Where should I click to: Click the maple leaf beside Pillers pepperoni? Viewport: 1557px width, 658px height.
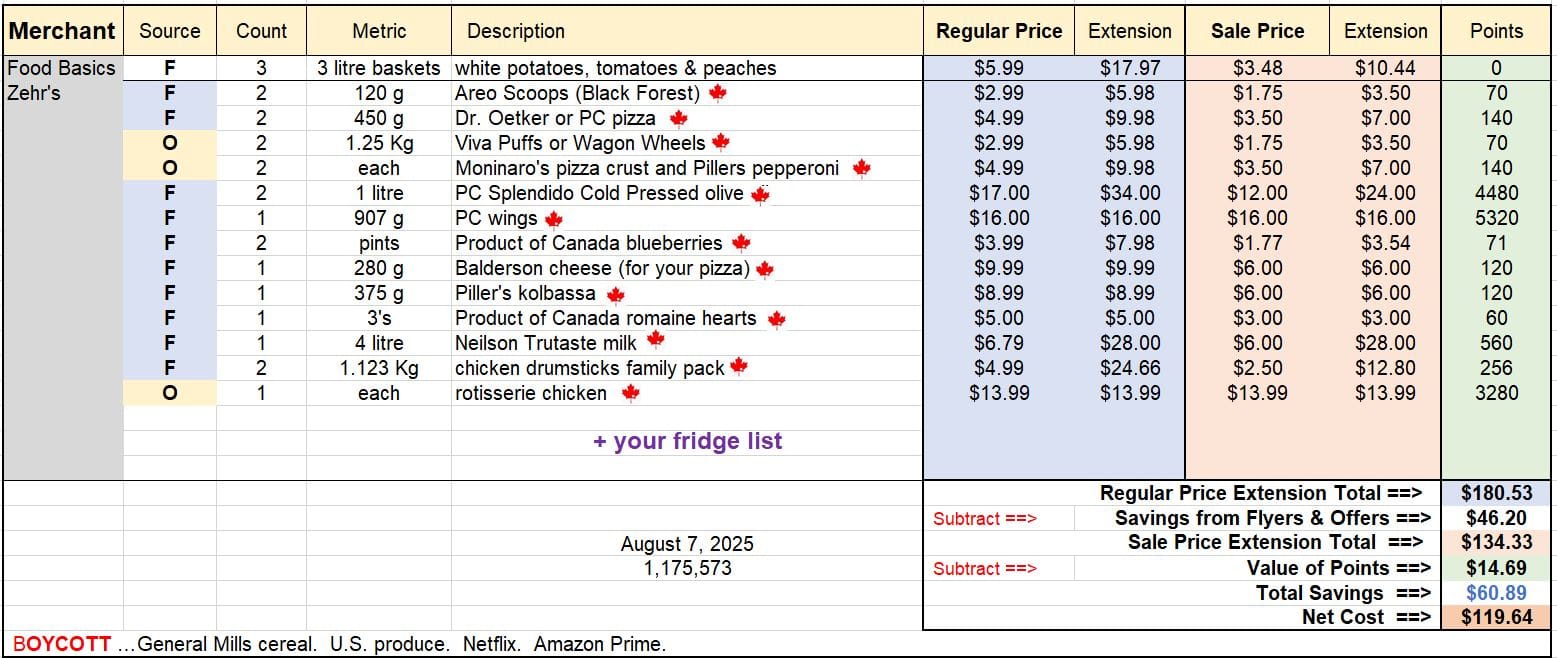[x=861, y=168]
